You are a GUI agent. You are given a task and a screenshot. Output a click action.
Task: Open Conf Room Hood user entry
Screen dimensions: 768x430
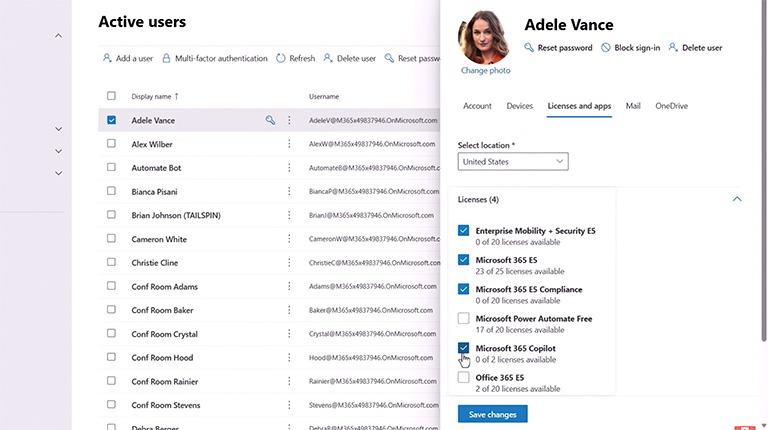coord(162,358)
